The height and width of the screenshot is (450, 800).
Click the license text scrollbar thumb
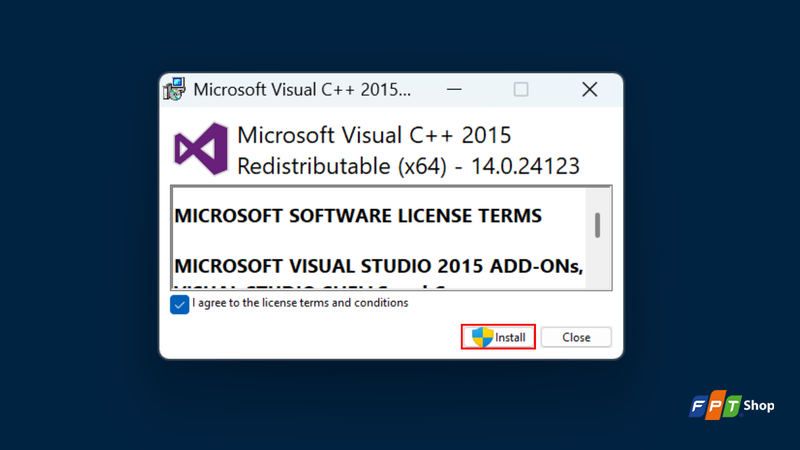[x=597, y=225]
